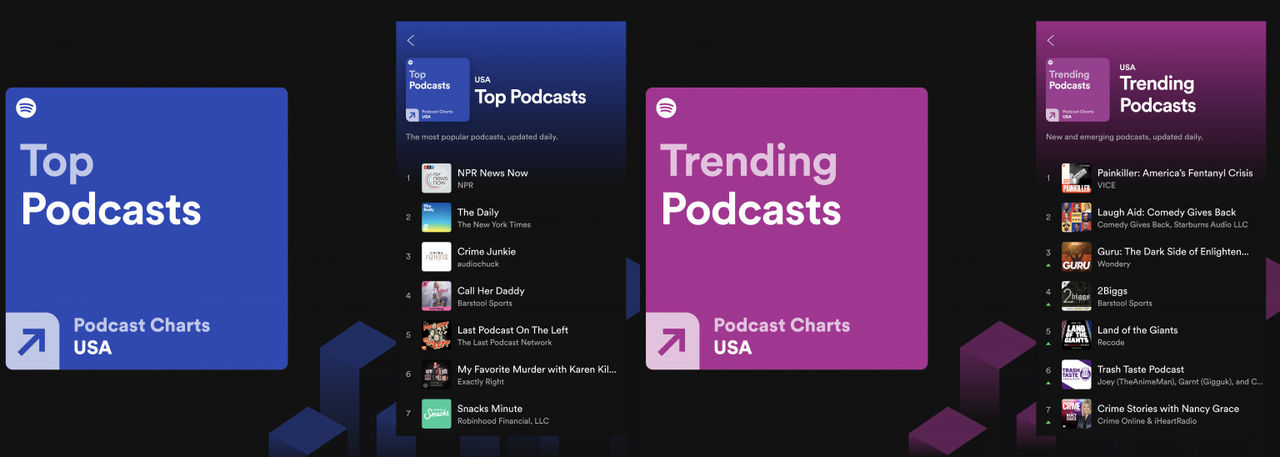Image resolution: width=1280 pixels, height=457 pixels.
Task: Select Last Podcast On The Left title
Action: [513, 330]
